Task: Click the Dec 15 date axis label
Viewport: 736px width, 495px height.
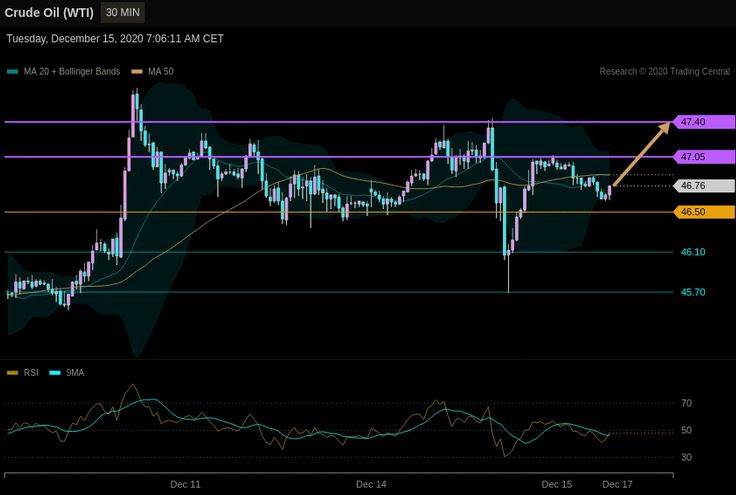Action: click(x=557, y=484)
